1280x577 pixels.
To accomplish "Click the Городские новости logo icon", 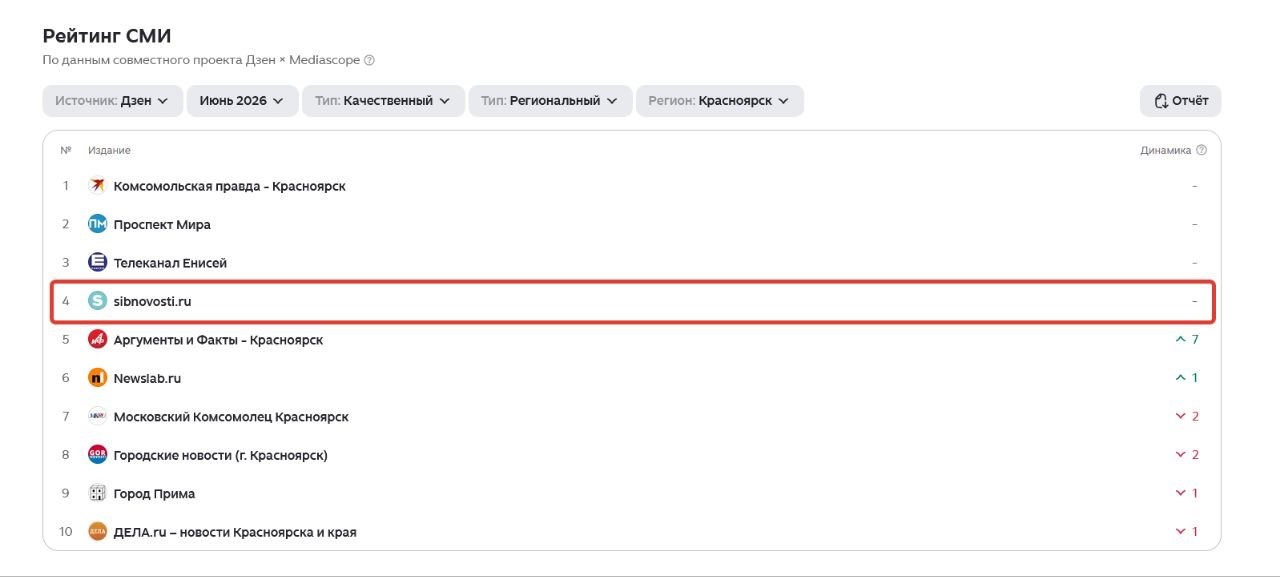I will click(97, 455).
